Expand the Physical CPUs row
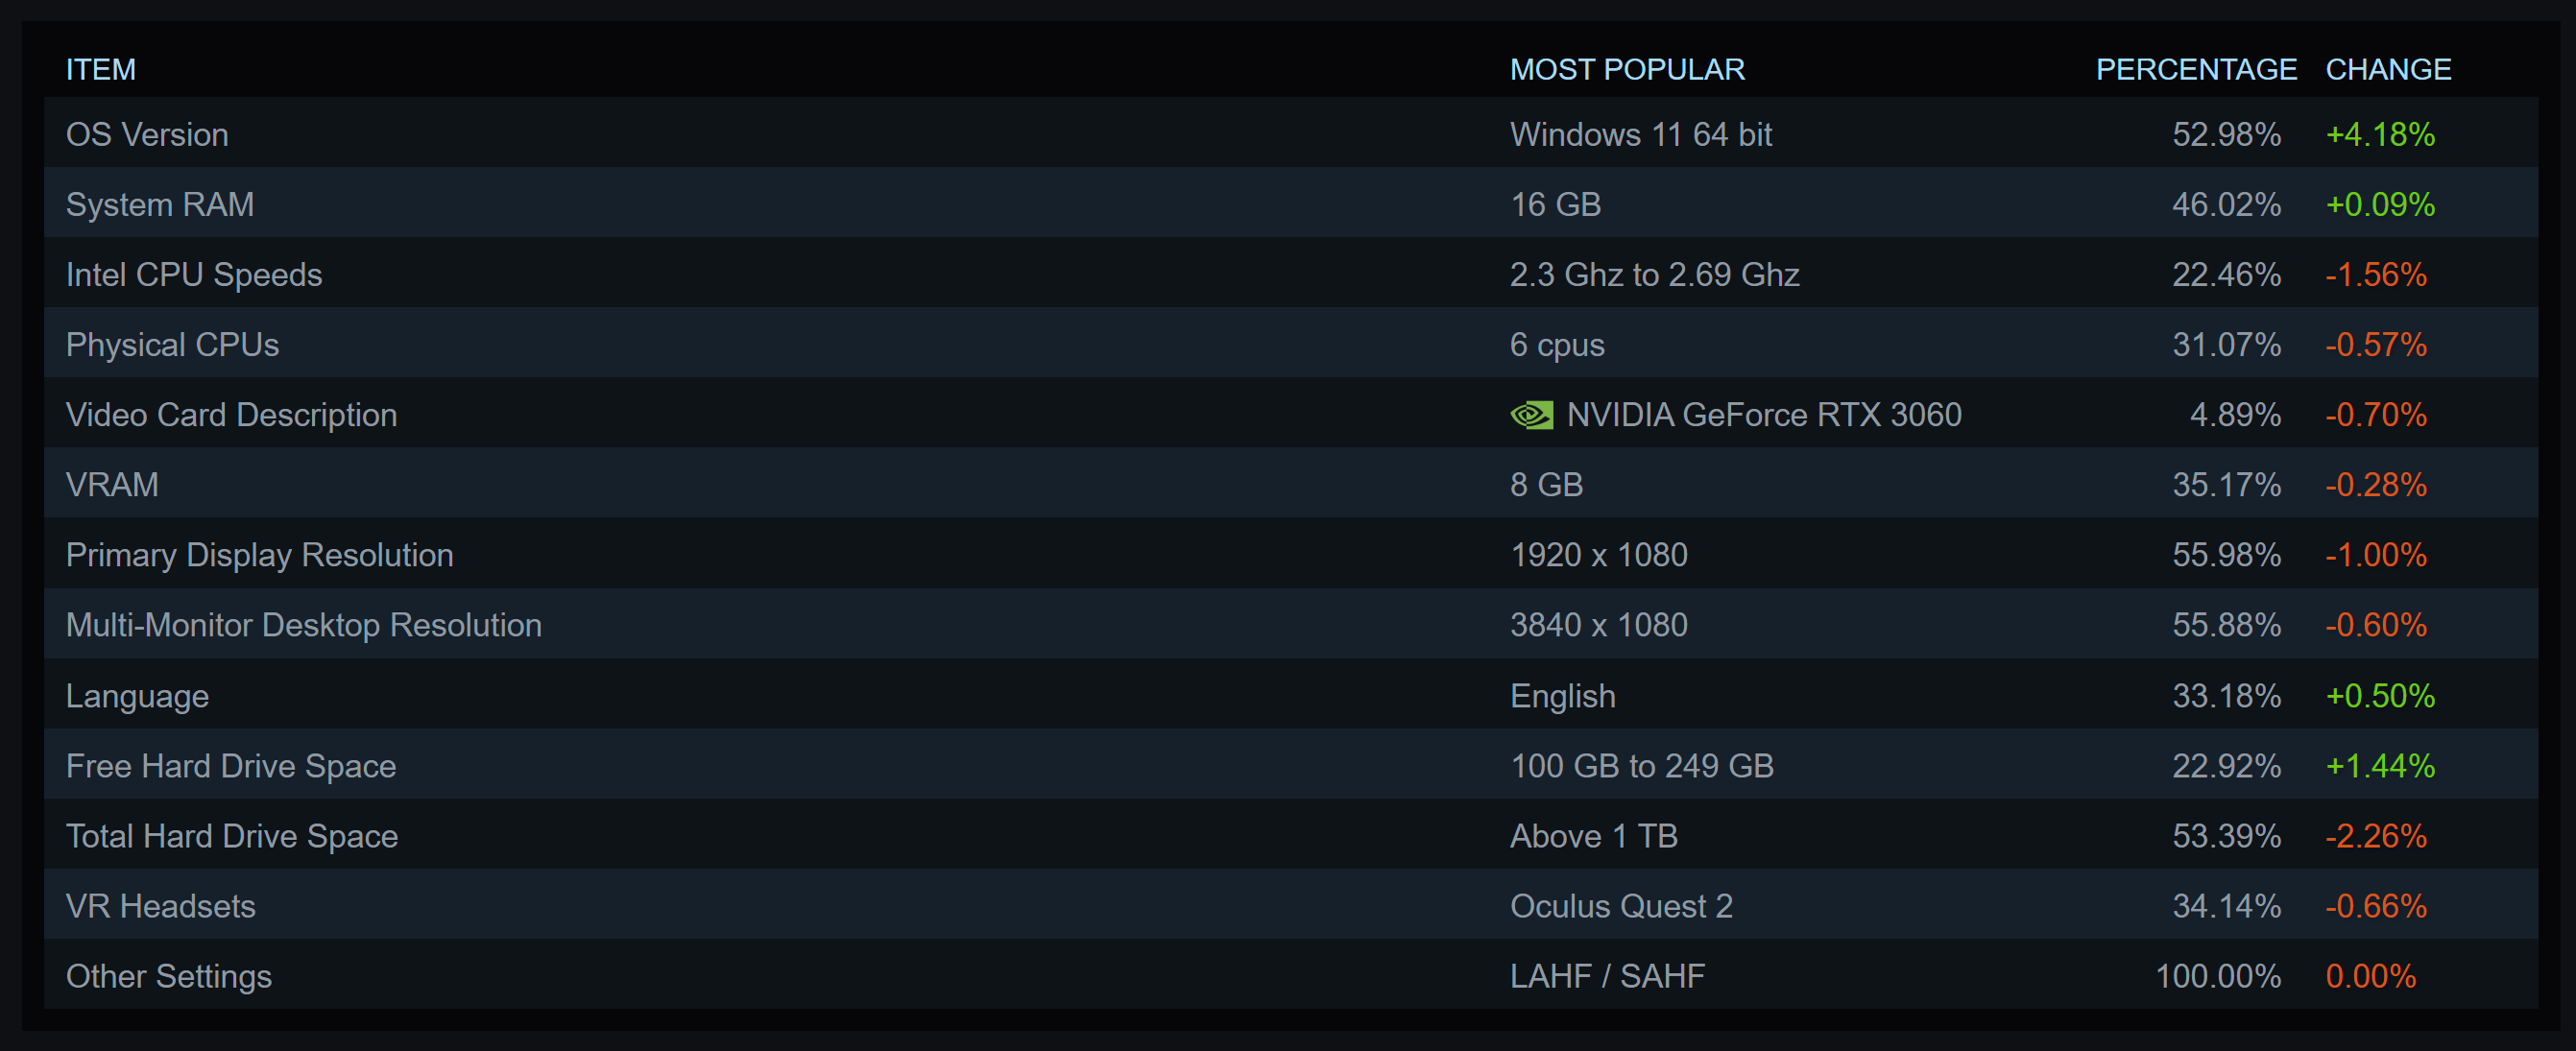This screenshot has height=1051, width=2576. [172, 345]
